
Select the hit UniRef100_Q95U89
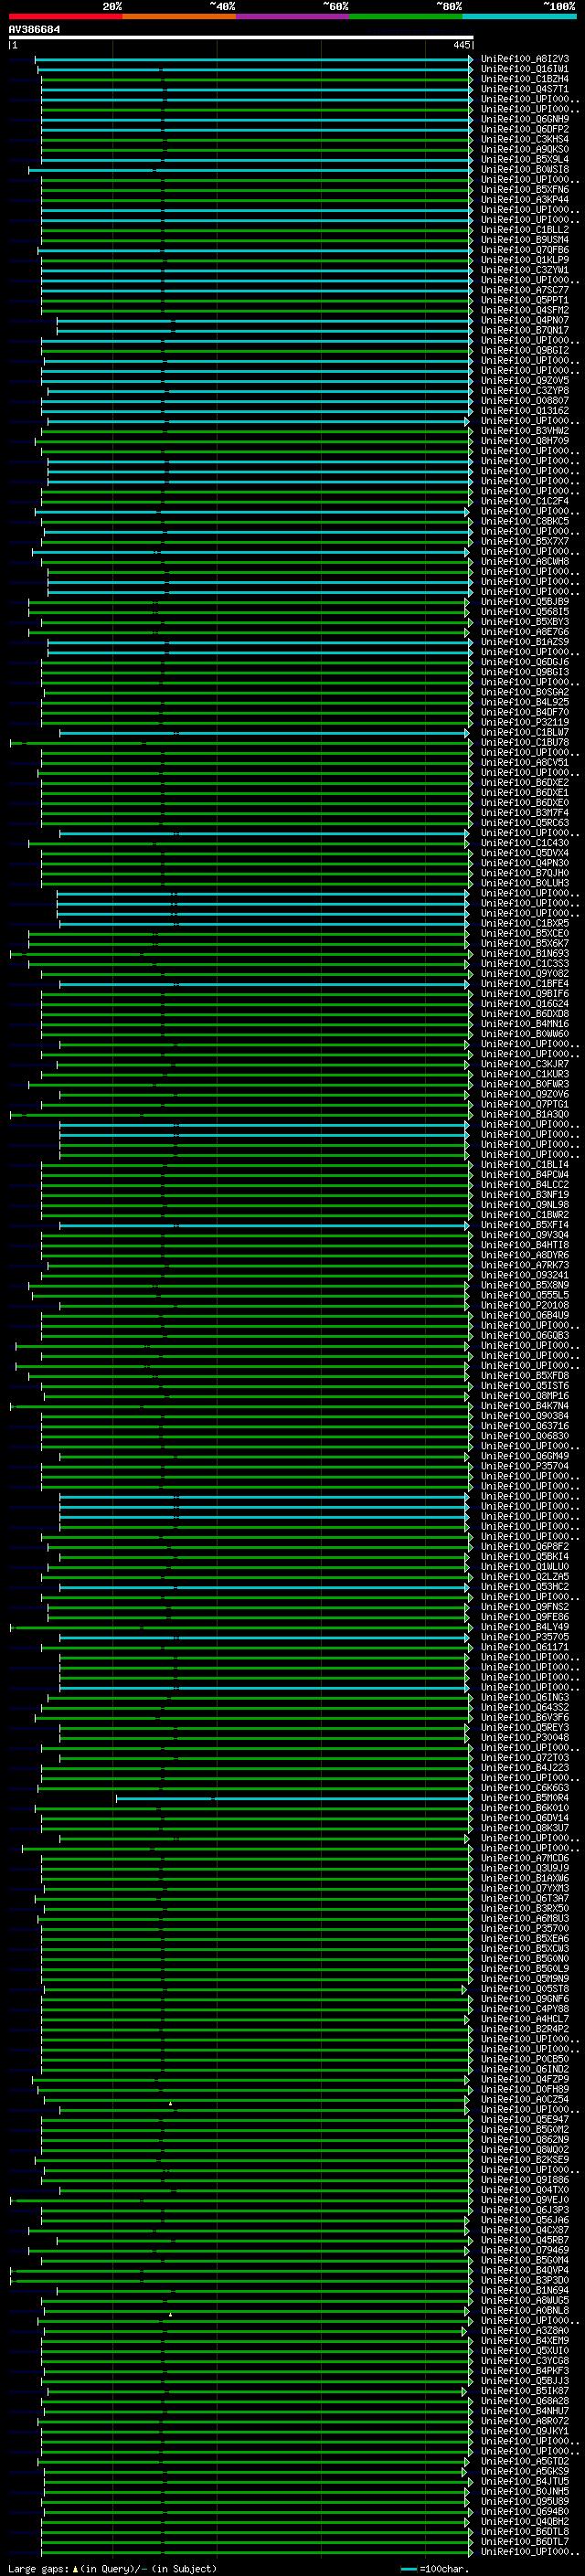(525, 2501)
